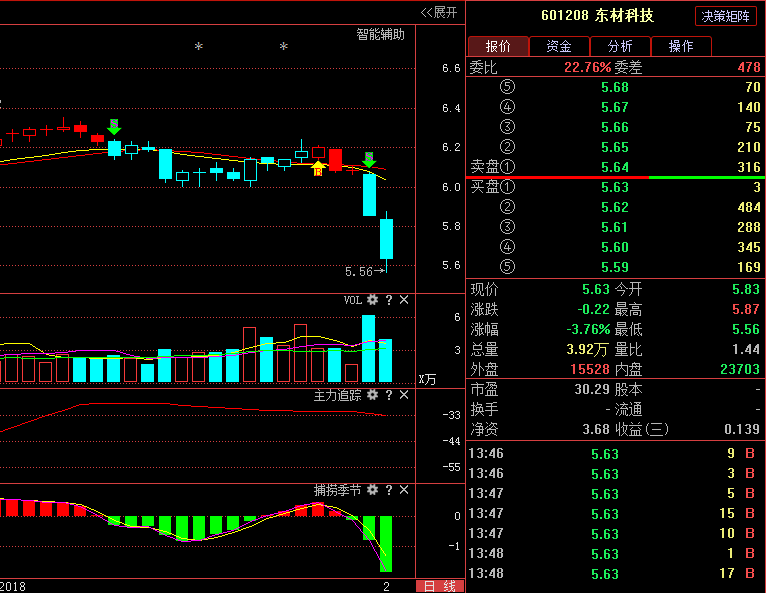Expand the chart using <<展开

(x=438, y=12)
